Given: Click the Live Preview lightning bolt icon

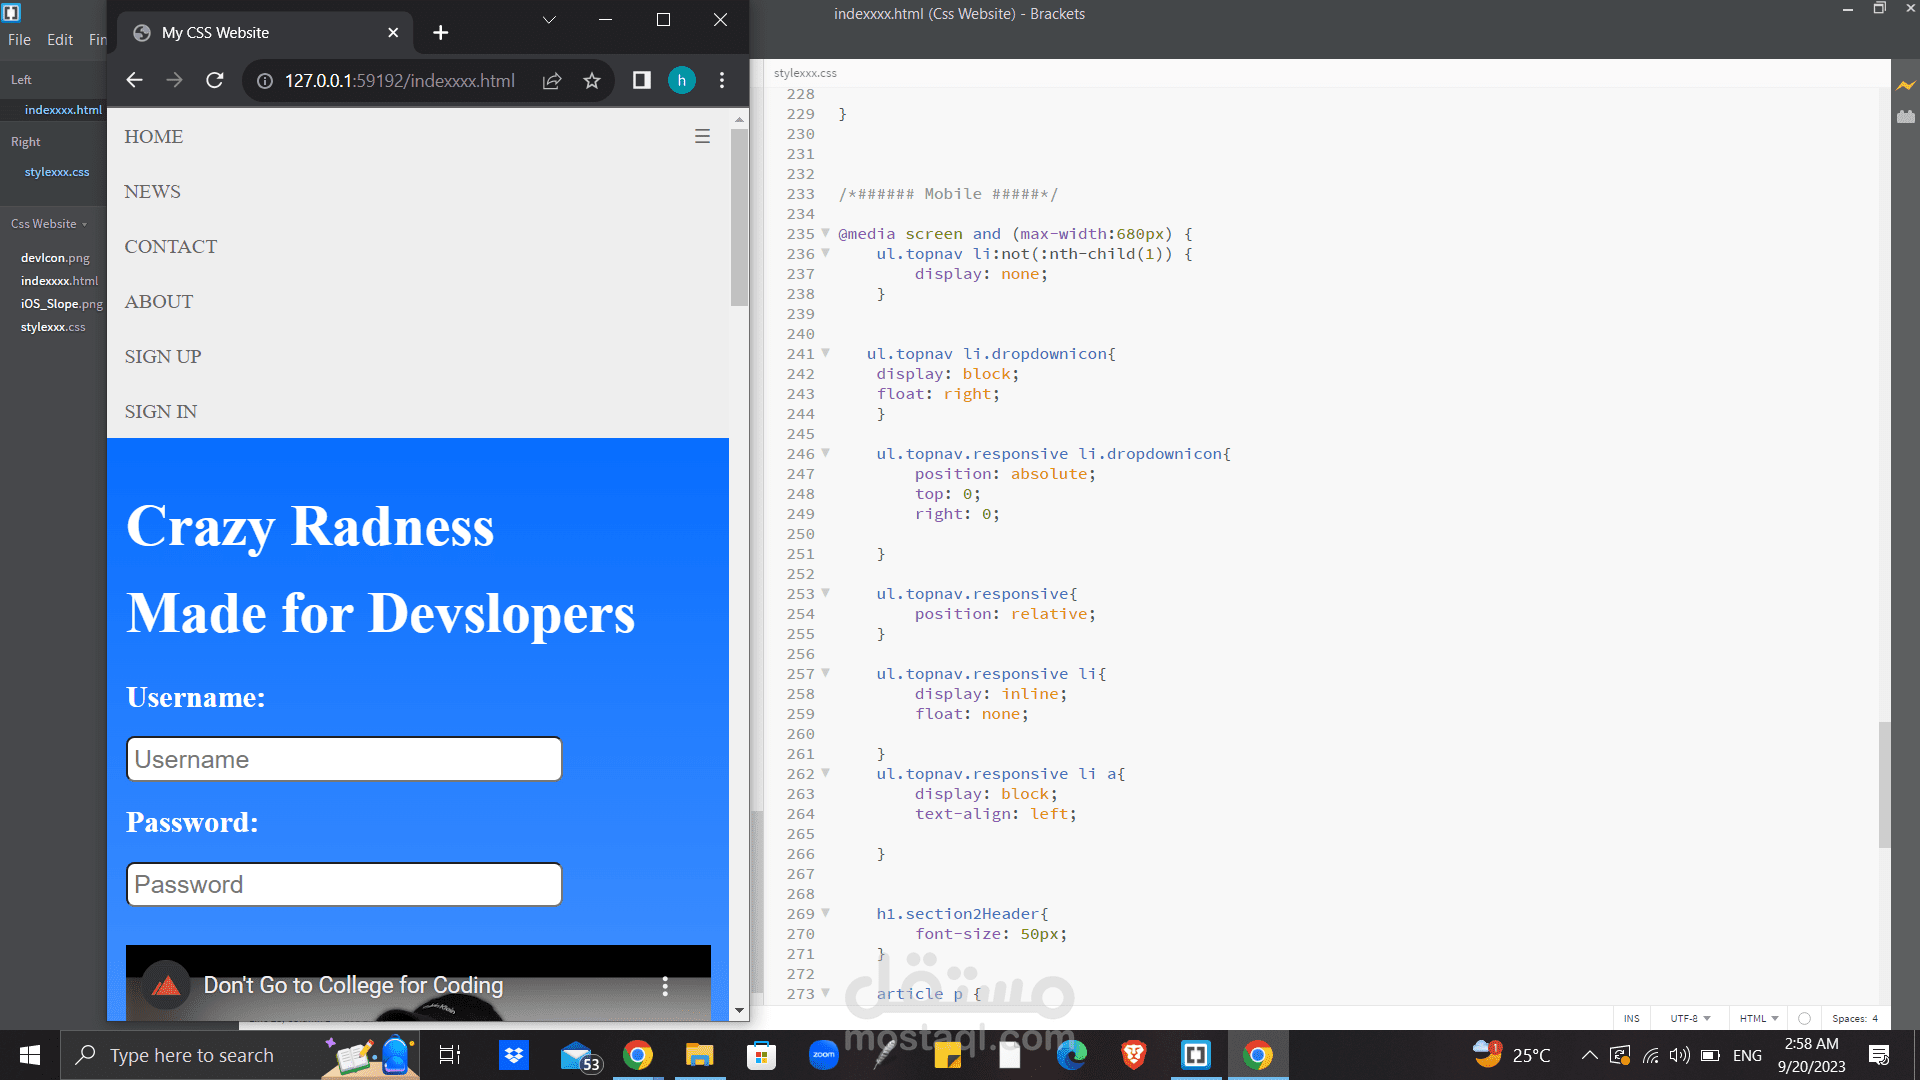Looking at the screenshot, I should point(1905,86).
